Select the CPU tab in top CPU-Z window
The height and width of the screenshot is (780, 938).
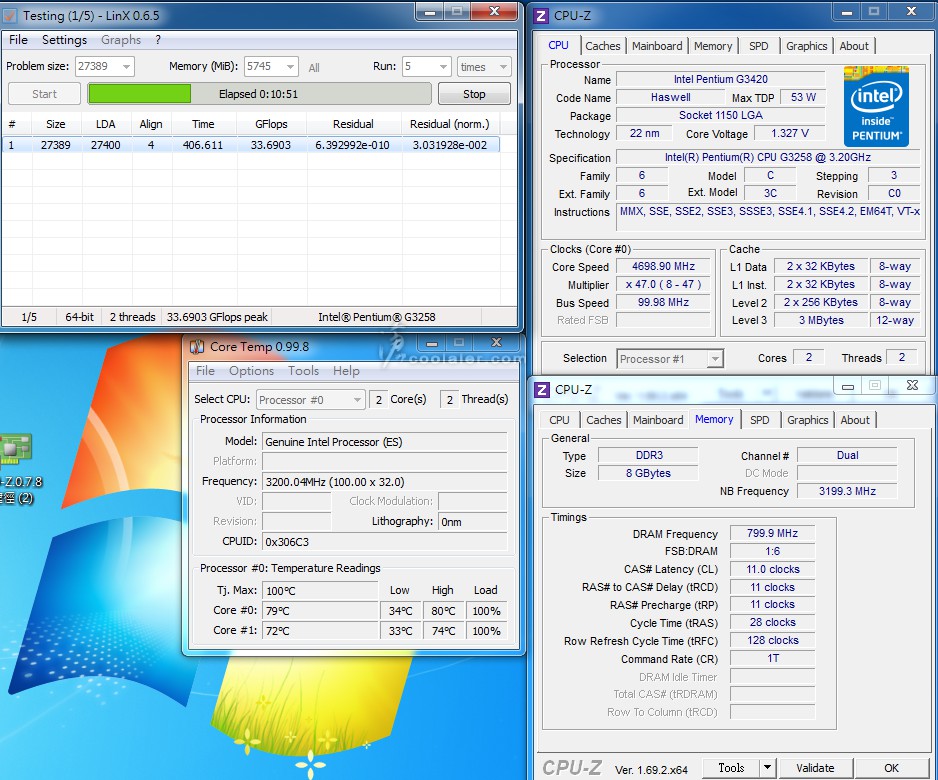coord(558,45)
